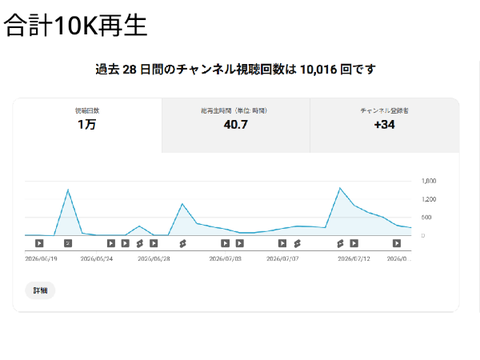
Task: Click the 過去 28 日間 views summary heading
Action: [x=236, y=69]
